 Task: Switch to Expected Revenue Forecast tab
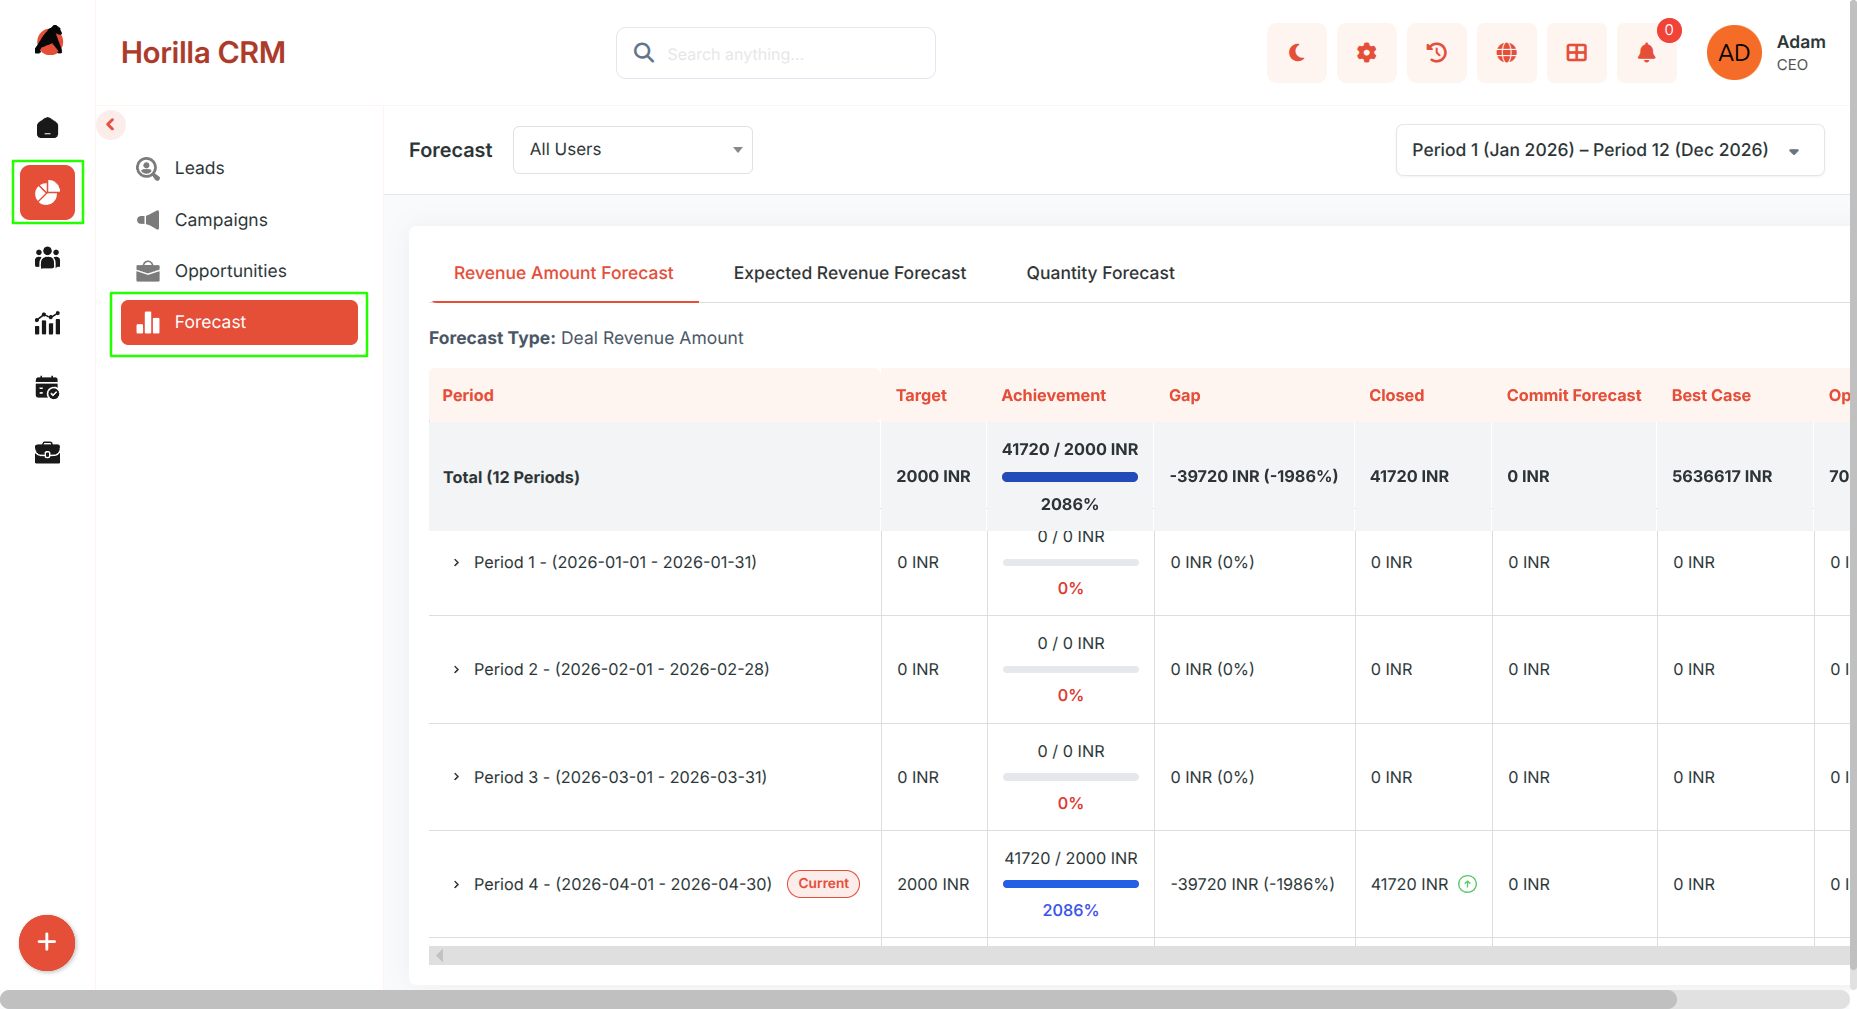pos(850,273)
